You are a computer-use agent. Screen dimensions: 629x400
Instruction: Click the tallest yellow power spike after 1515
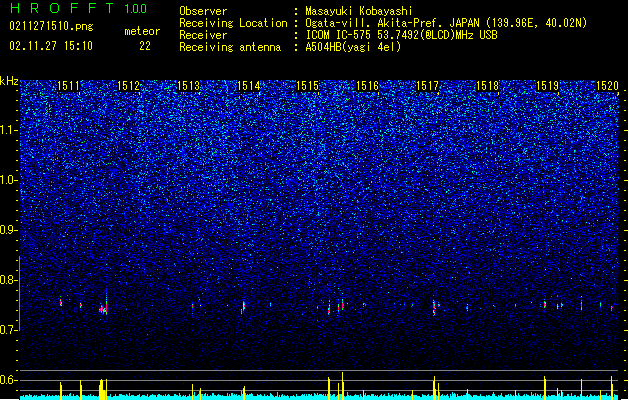coord(343,386)
